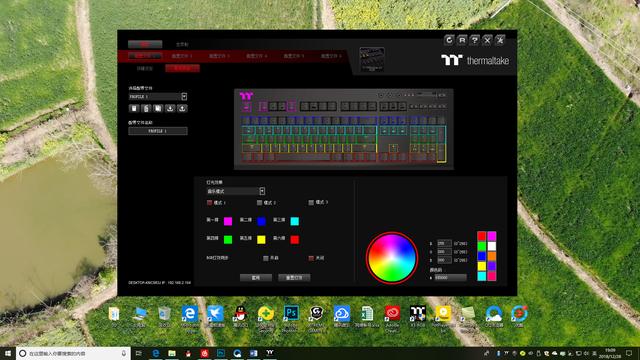Open Task View on the taskbar
Screen dimensions: 640x360
click(x=139, y=353)
